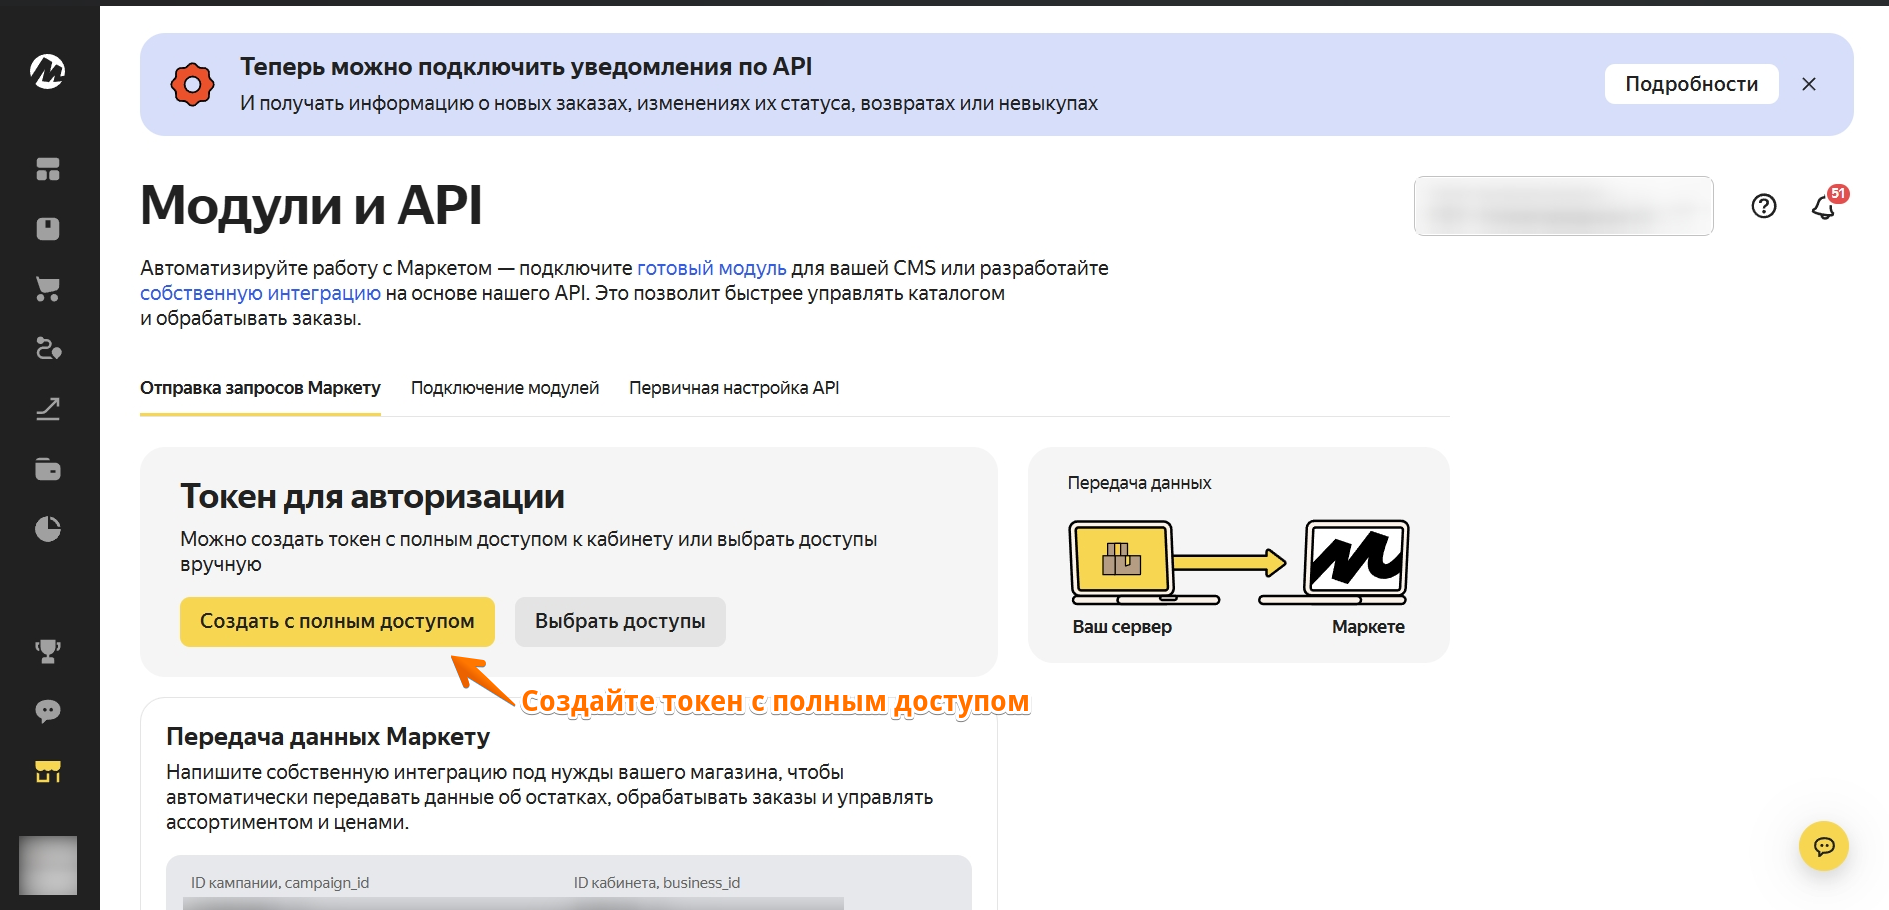Open the dashboard grid icon in sidebar
Viewport: 1889px width, 910px height.
pyautogui.click(x=48, y=169)
